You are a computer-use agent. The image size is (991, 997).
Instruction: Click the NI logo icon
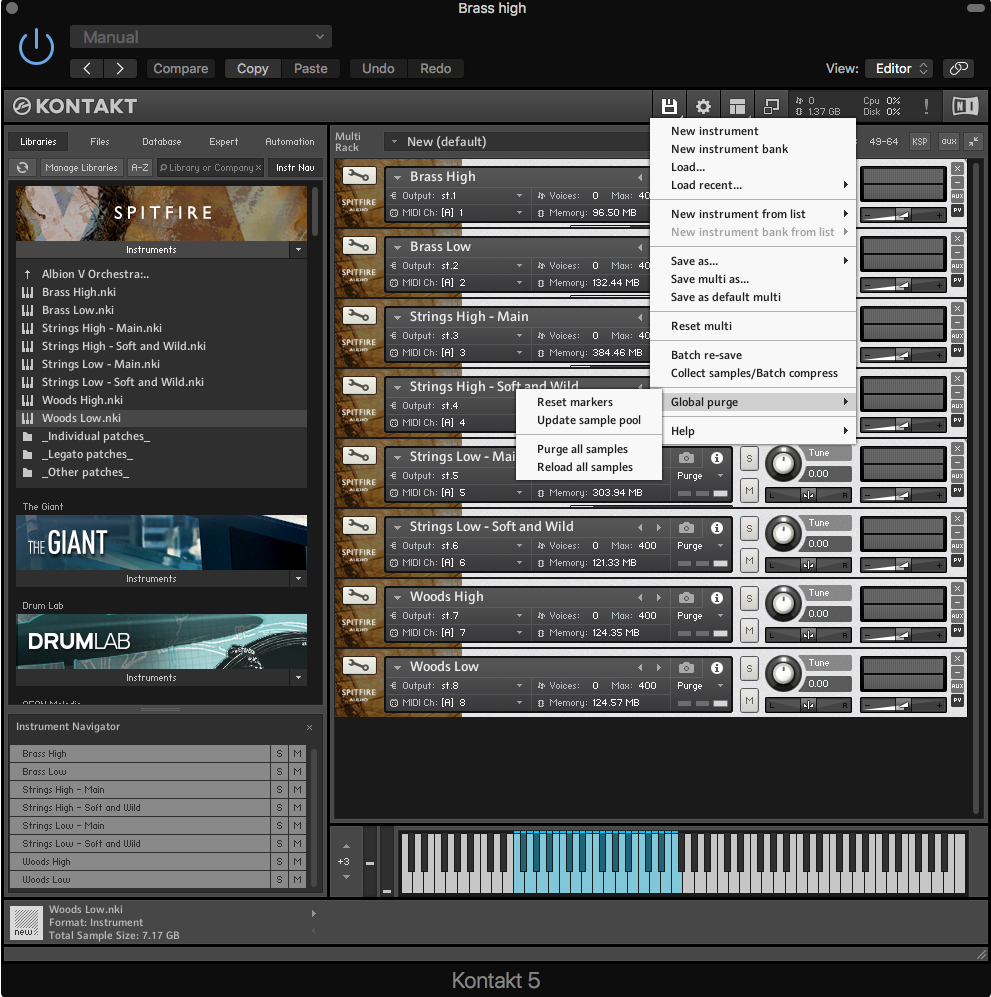coord(964,106)
